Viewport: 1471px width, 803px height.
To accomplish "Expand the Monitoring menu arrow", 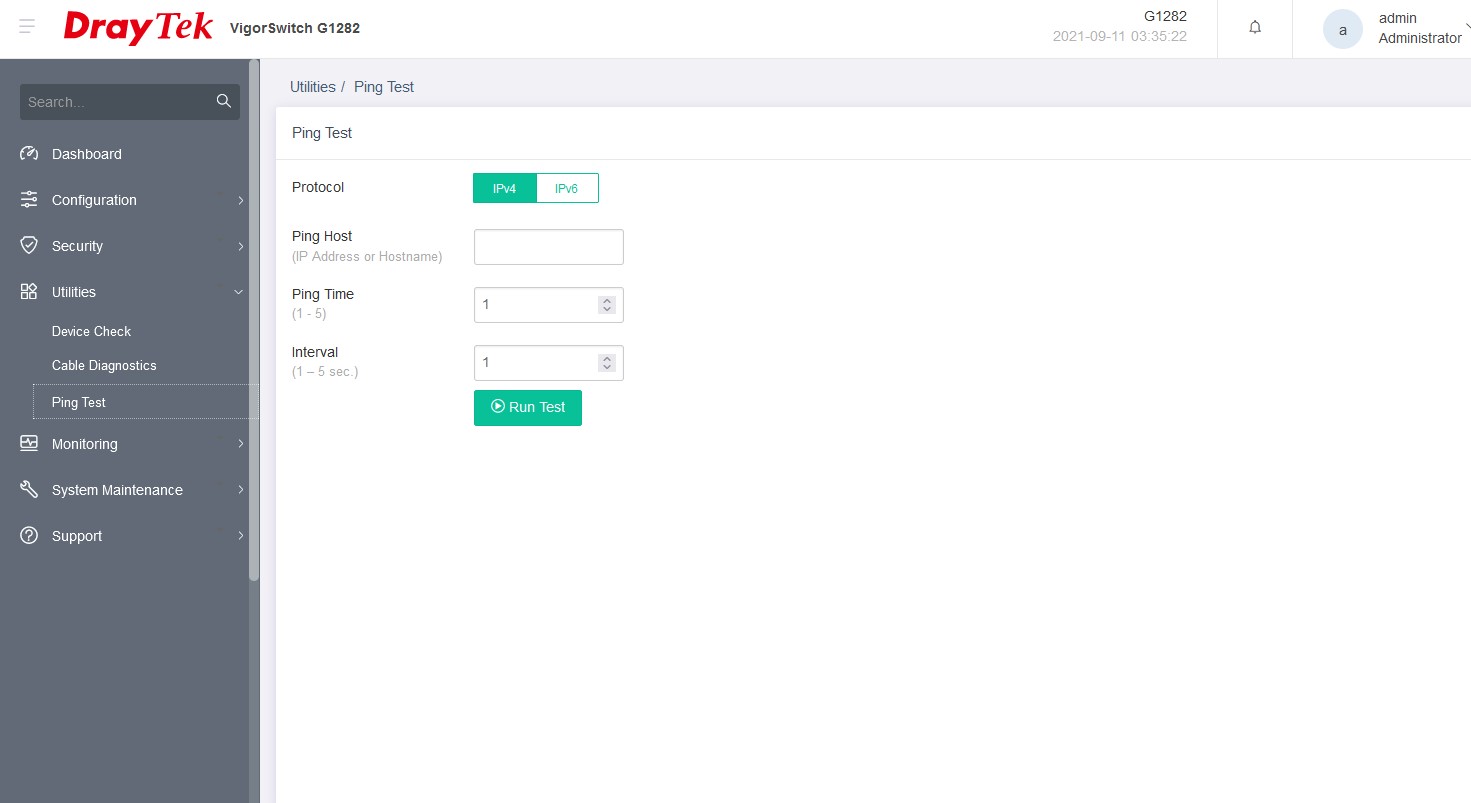I will [x=240, y=444].
